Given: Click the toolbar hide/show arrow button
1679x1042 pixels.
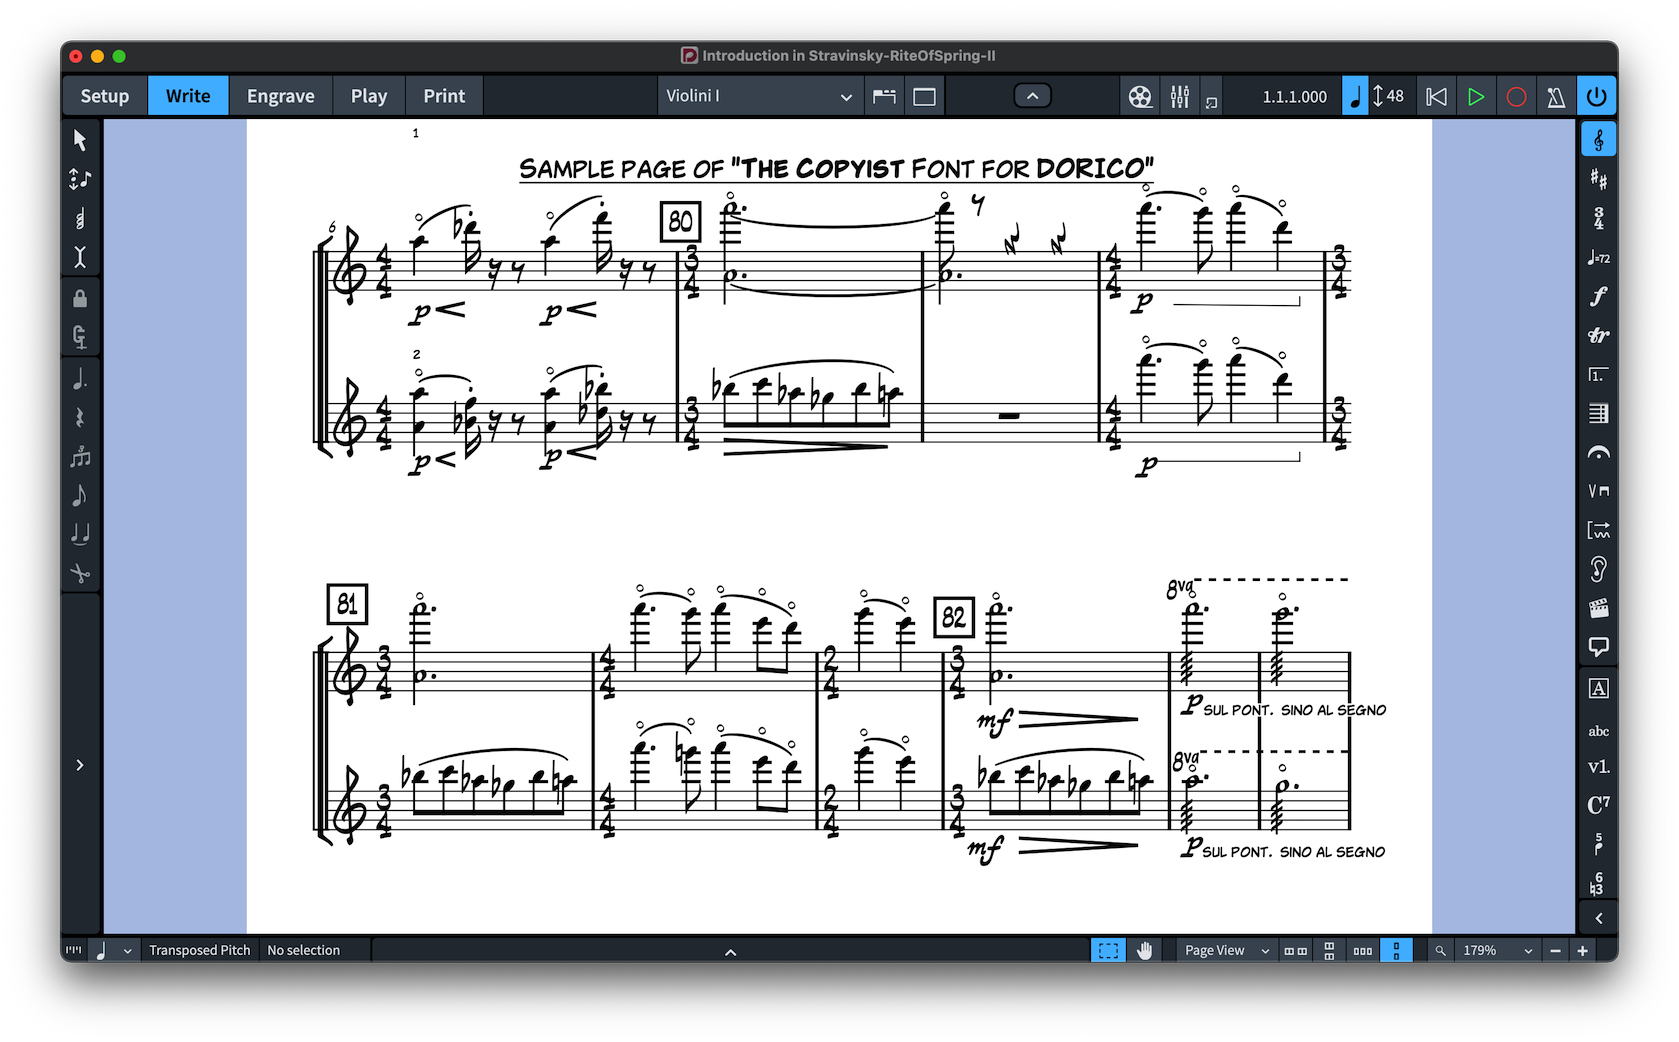Looking at the screenshot, I should click(1032, 96).
